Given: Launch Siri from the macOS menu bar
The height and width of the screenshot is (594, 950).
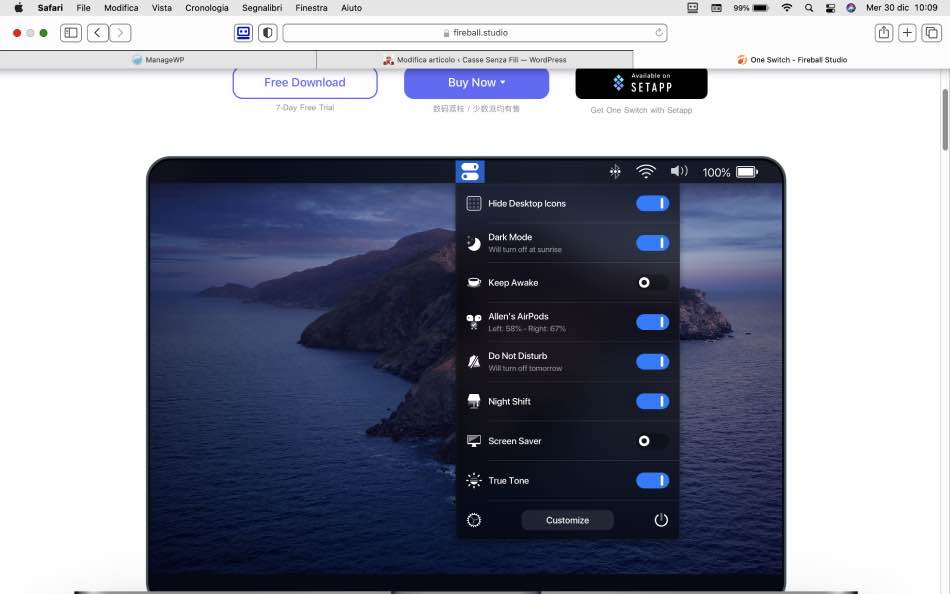Looking at the screenshot, I should [x=851, y=8].
